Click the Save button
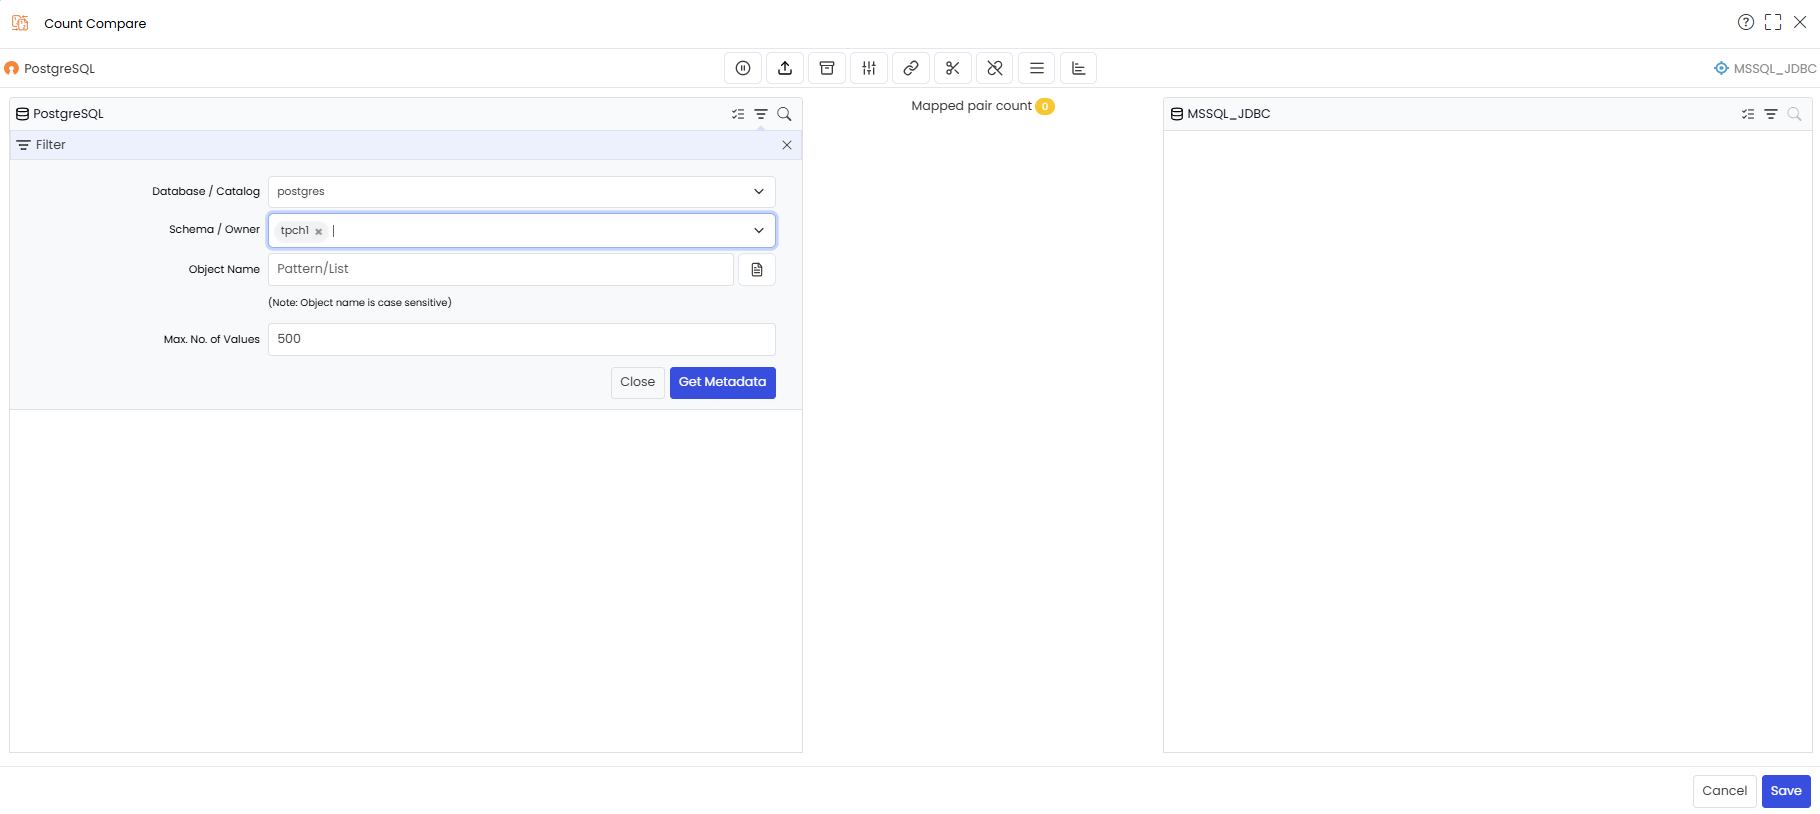This screenshot has width=1820, height=814. coord(1786,791)
